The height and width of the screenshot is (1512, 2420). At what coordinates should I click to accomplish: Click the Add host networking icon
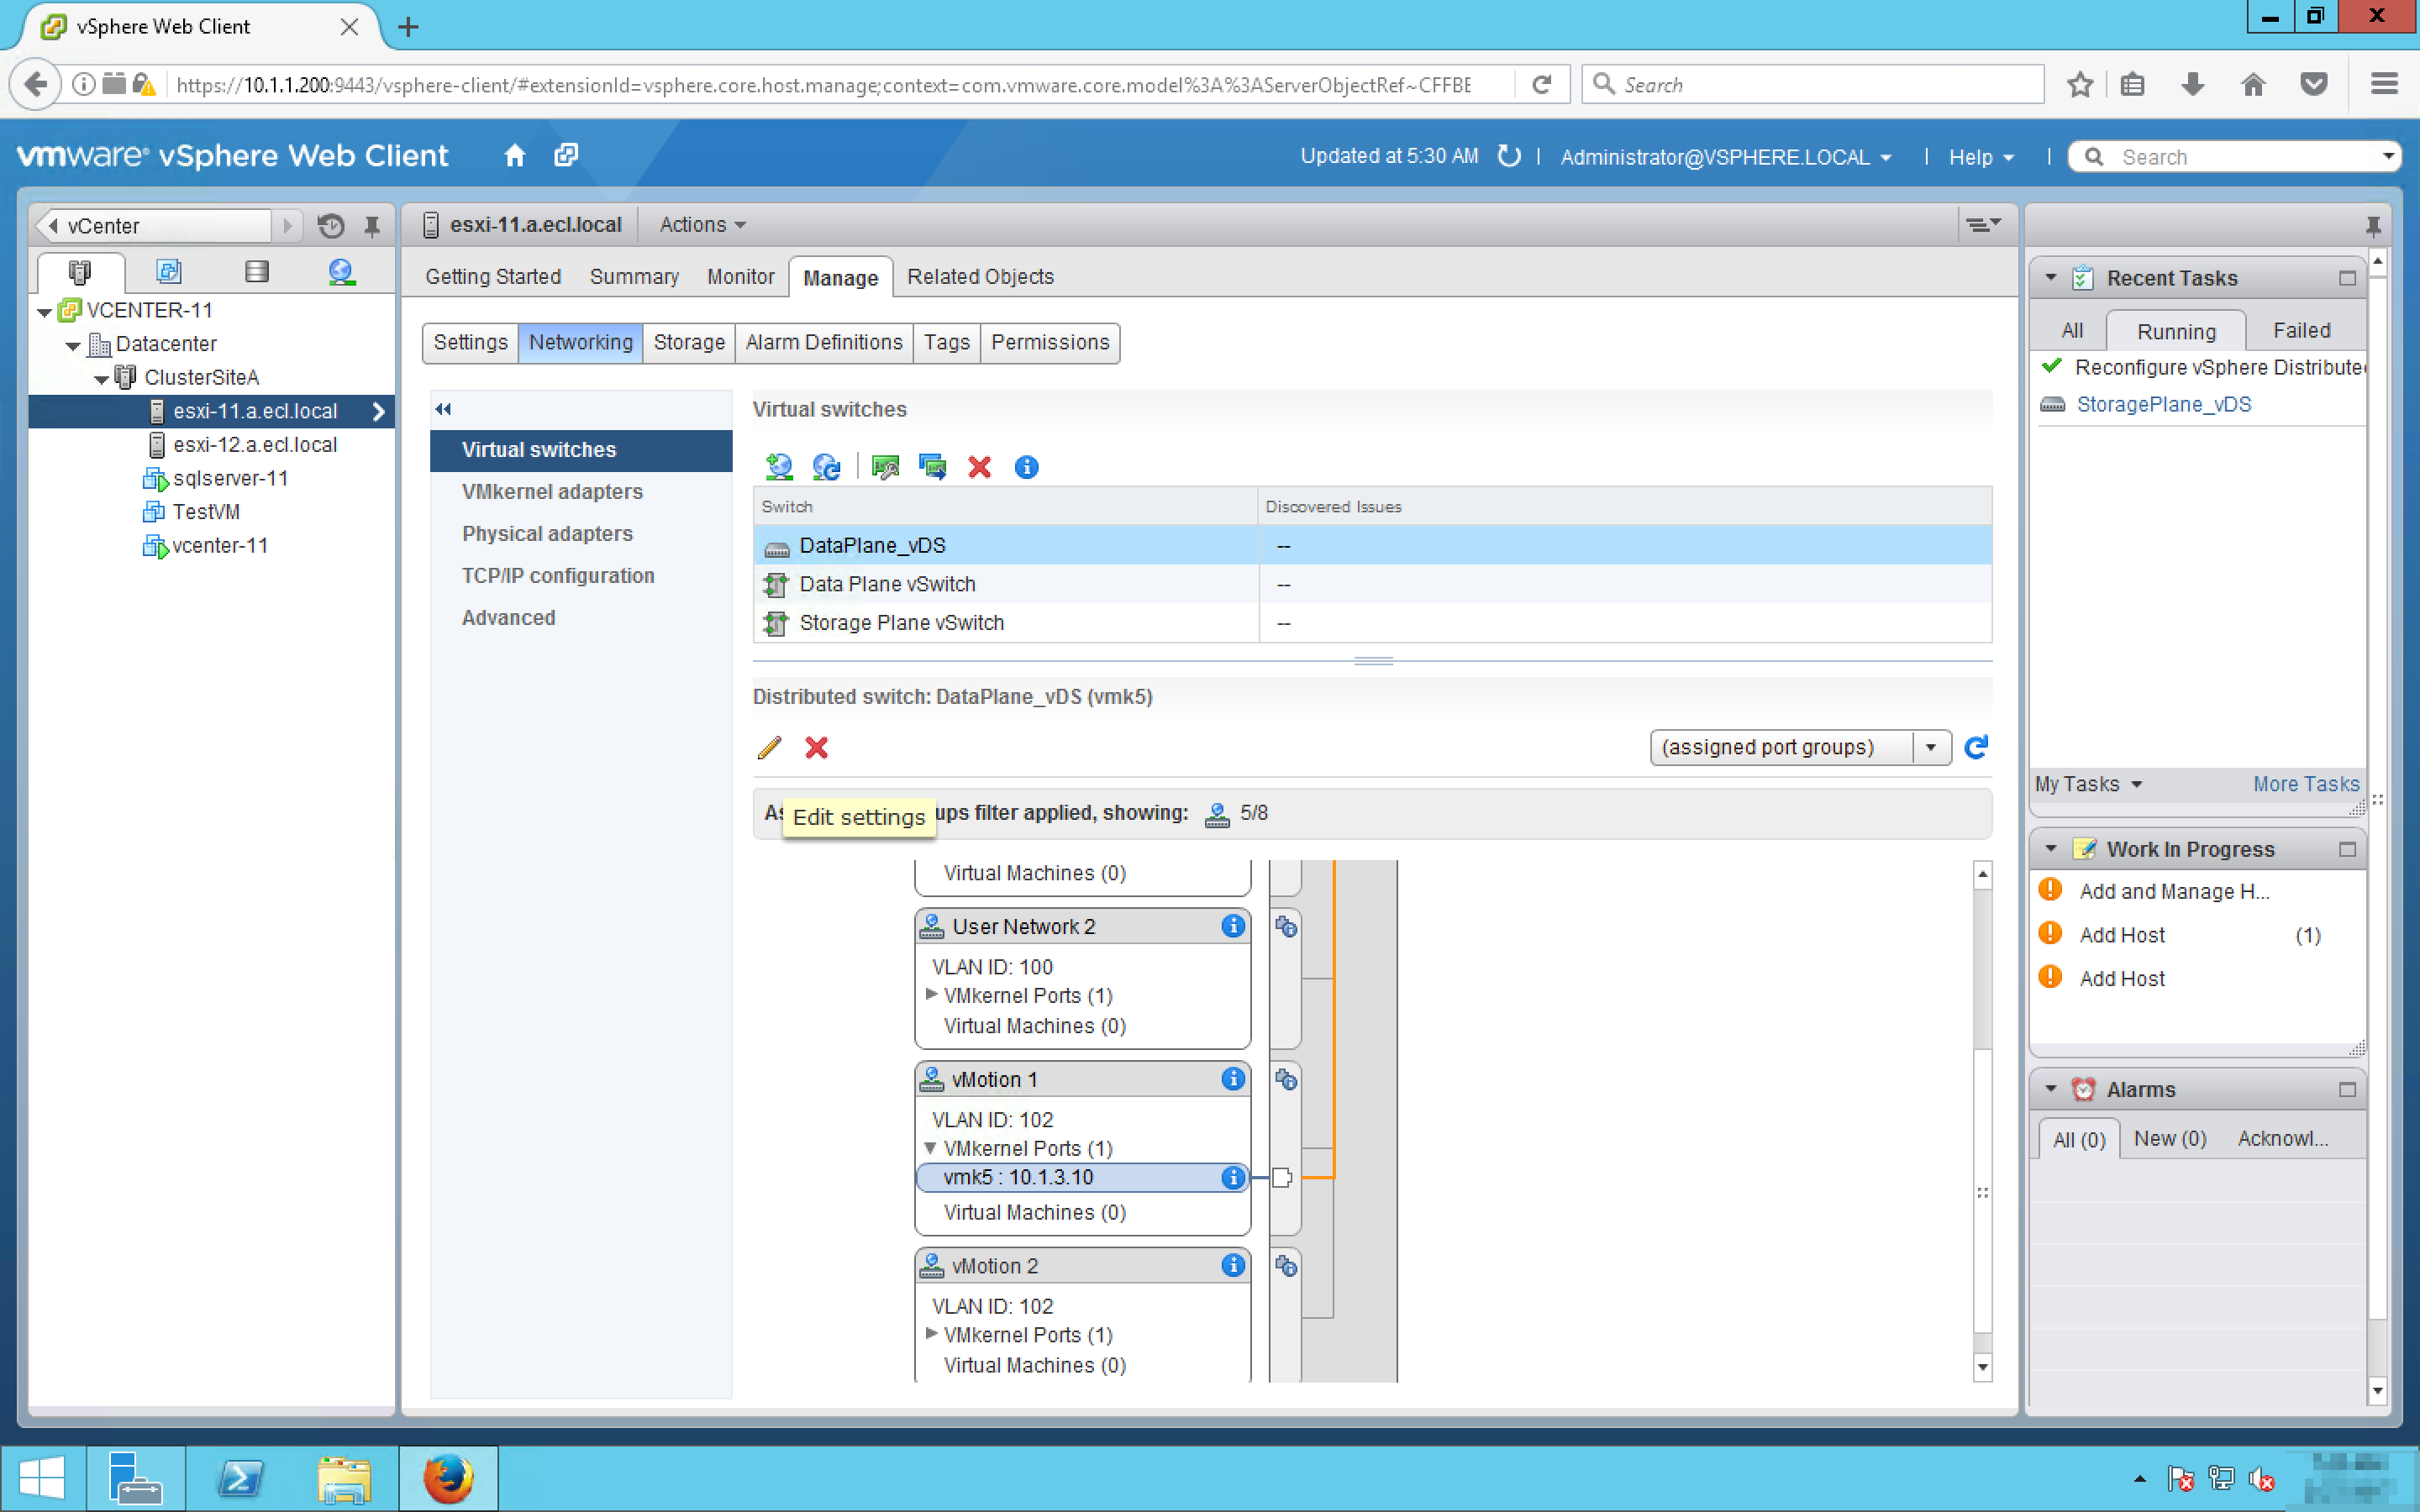click(778, 467)
